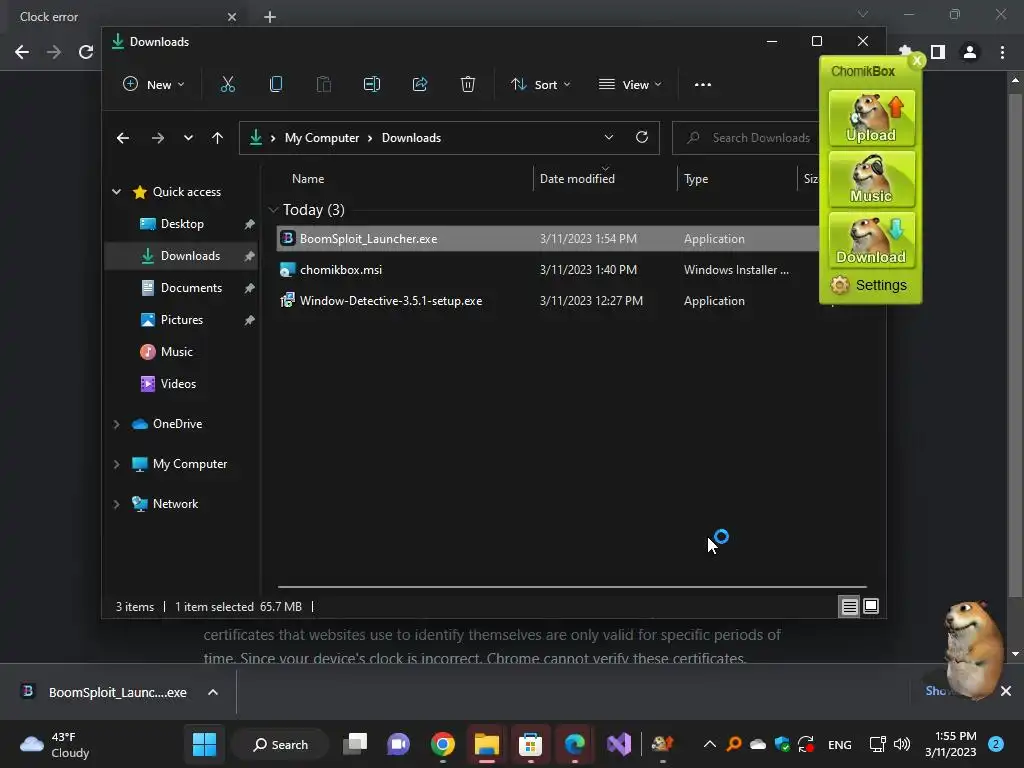Click the Delete trash can icon

pyautogui.click(x=468, y=84)
